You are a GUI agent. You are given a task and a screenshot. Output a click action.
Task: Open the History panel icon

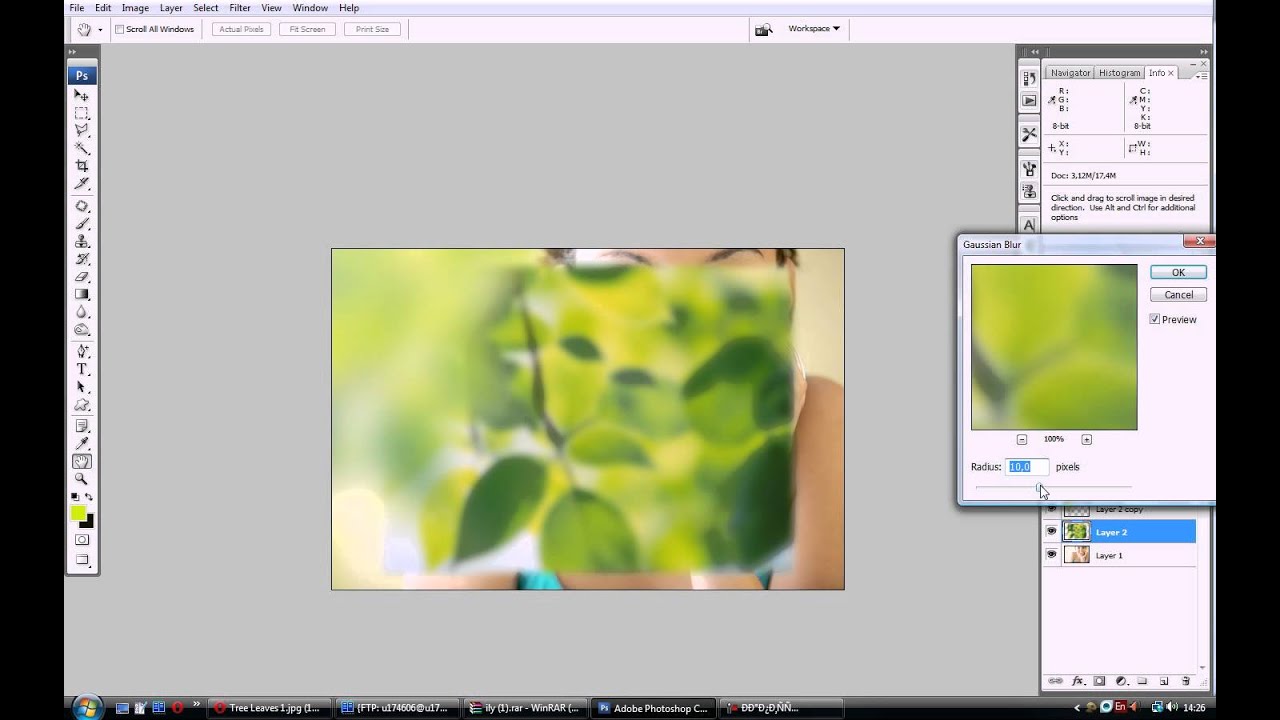tap(1029, 78)
